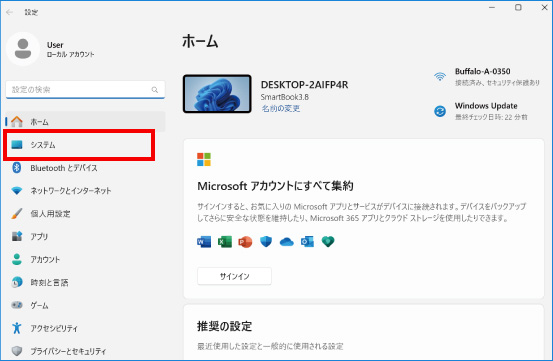Minimize the Settings window
The height and width of the screenshot is (361, 553).
pos(492,7)
